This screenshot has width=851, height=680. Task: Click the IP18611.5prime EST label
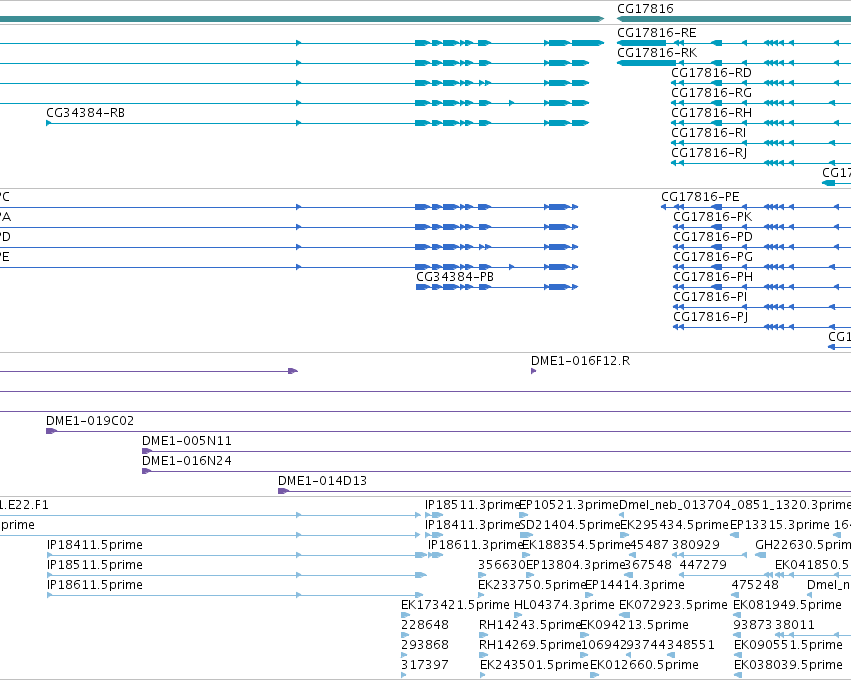coord(94,585)
